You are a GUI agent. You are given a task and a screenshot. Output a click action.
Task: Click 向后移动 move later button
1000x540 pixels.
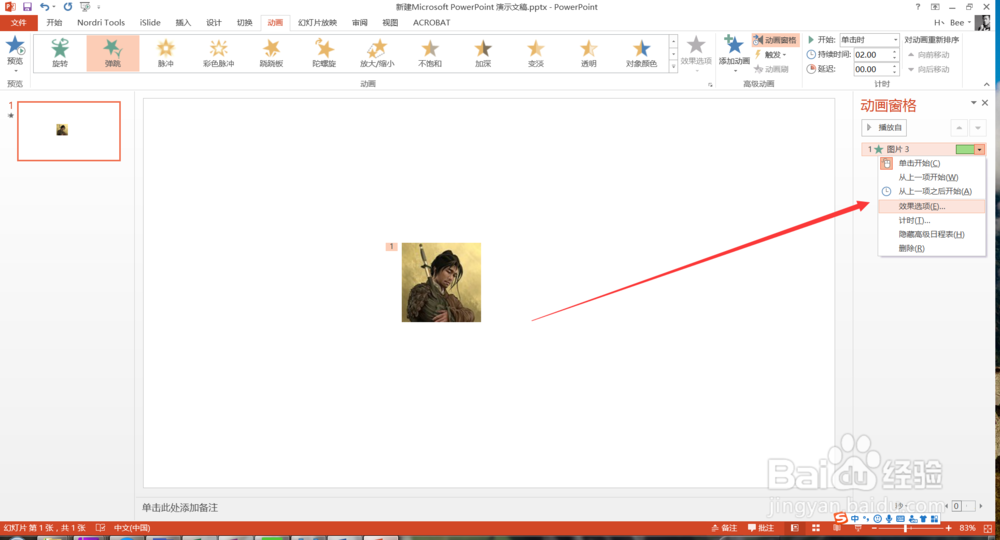click(929, 69)
